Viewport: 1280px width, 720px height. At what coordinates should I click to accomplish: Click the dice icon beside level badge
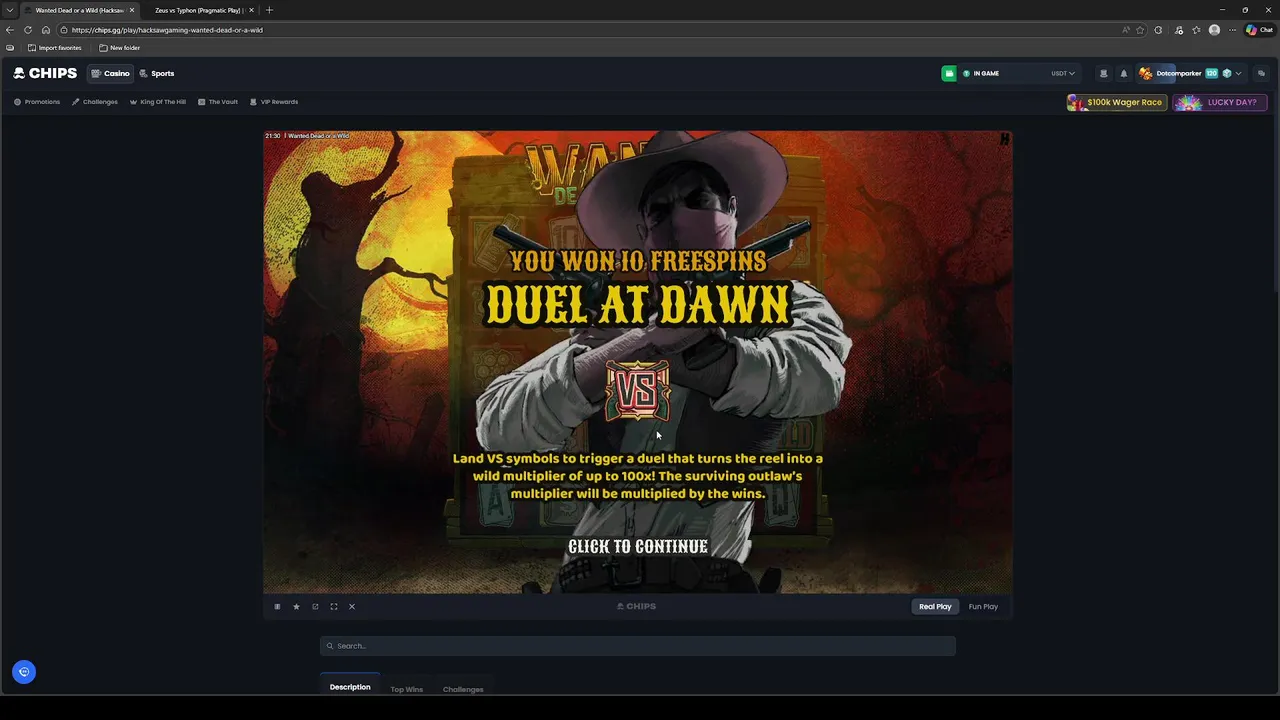tap(1227, 73)
